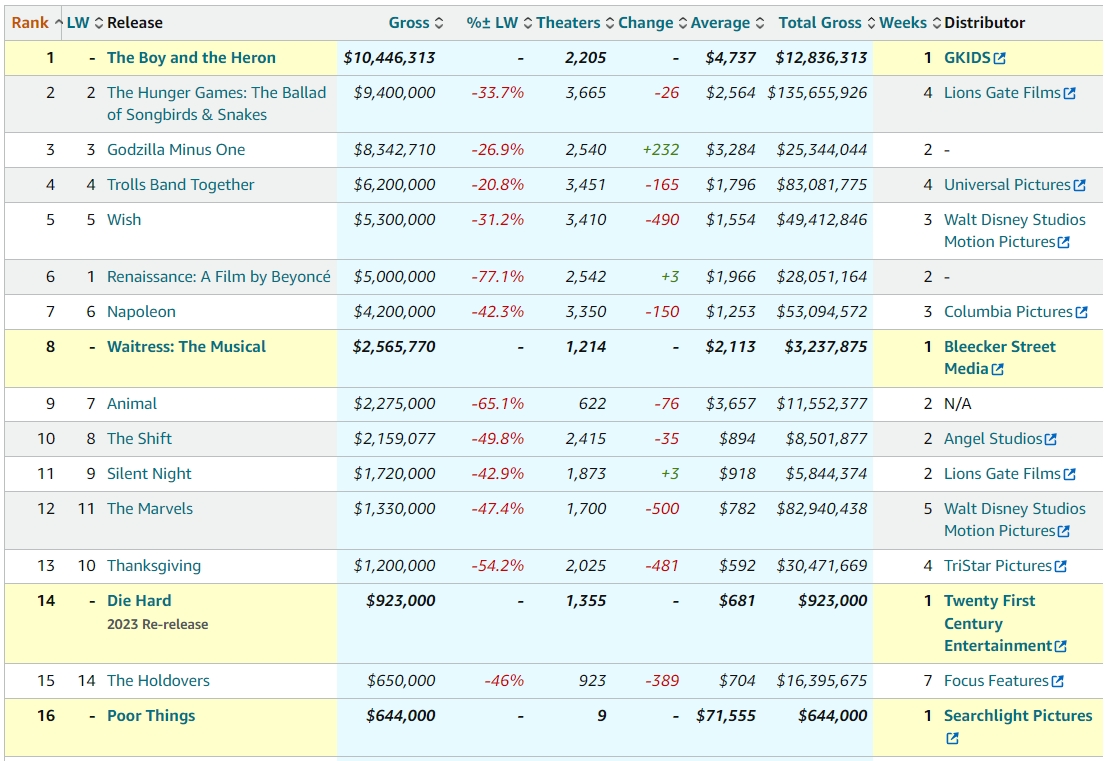Click external link icon beside Columbia Pictures
The height and width of the screenshot is (761, 1110).
1082,313
